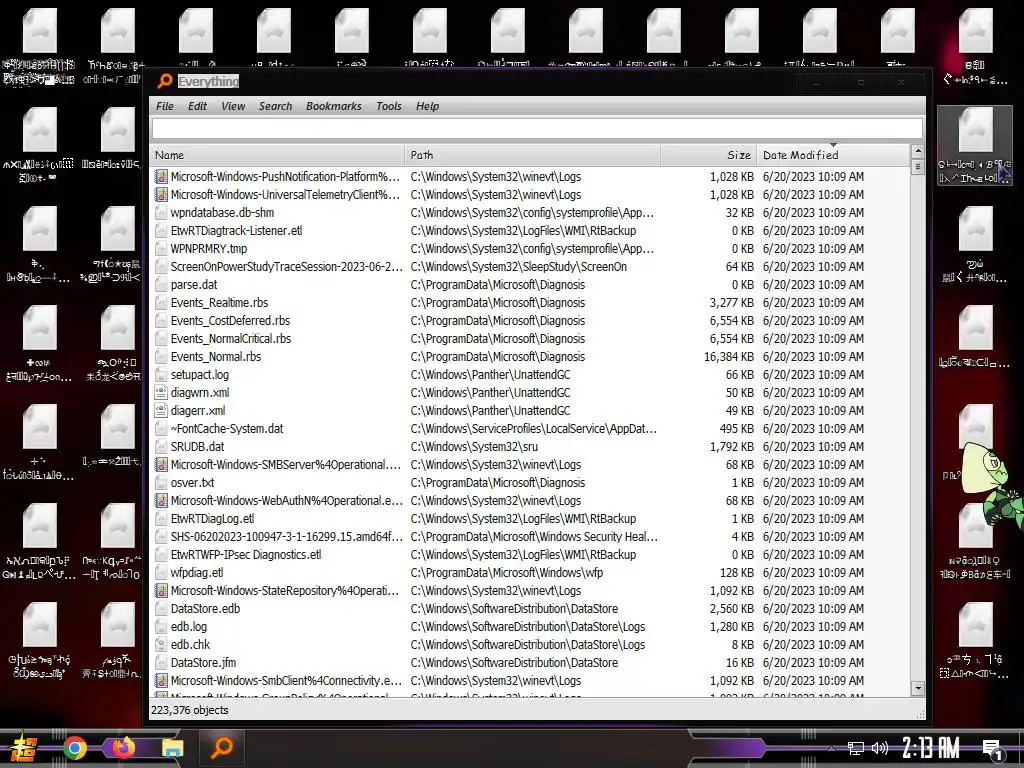This screenshot has height=768, width=1024.
Task: Open the Help menu
Action: point(427,106)
